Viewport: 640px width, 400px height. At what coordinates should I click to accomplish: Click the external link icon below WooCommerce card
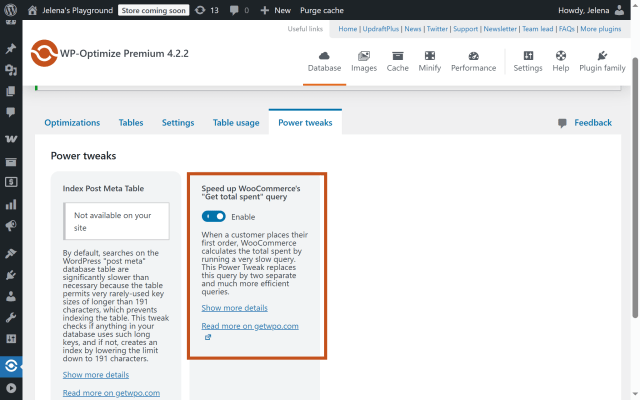click(208, 337)
